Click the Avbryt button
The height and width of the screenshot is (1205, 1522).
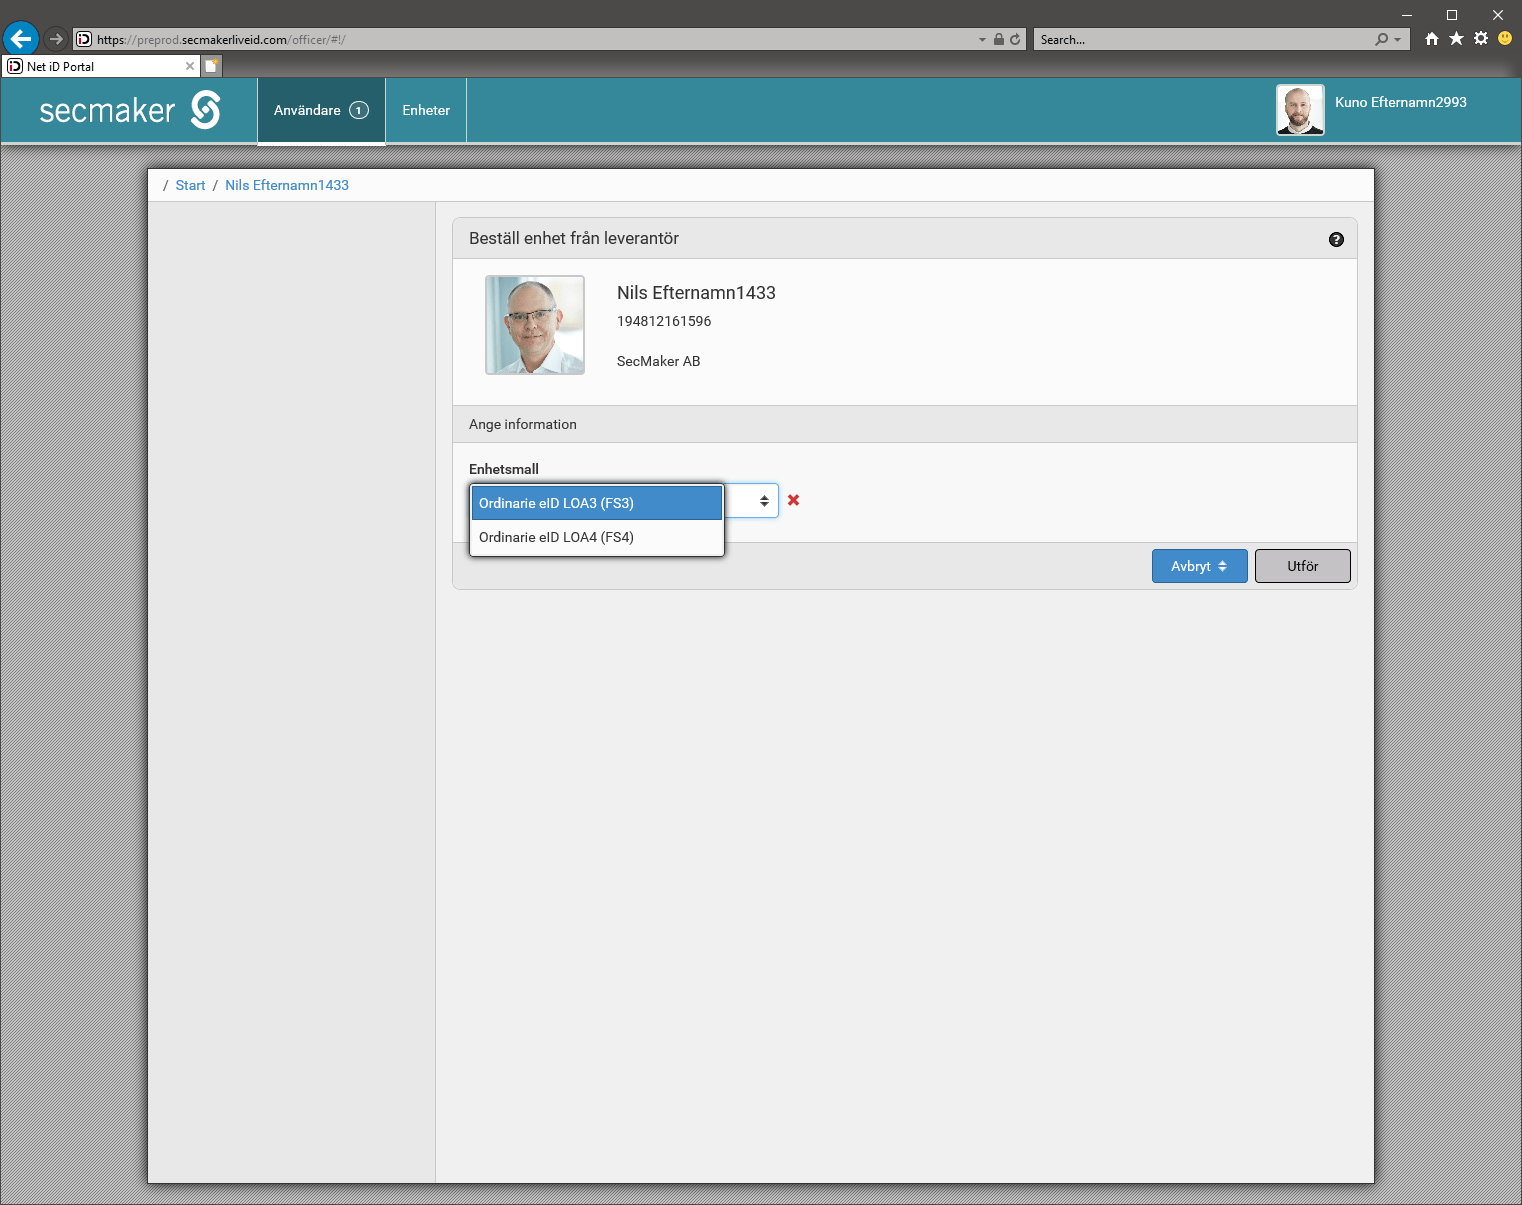tap(1199, 566)
